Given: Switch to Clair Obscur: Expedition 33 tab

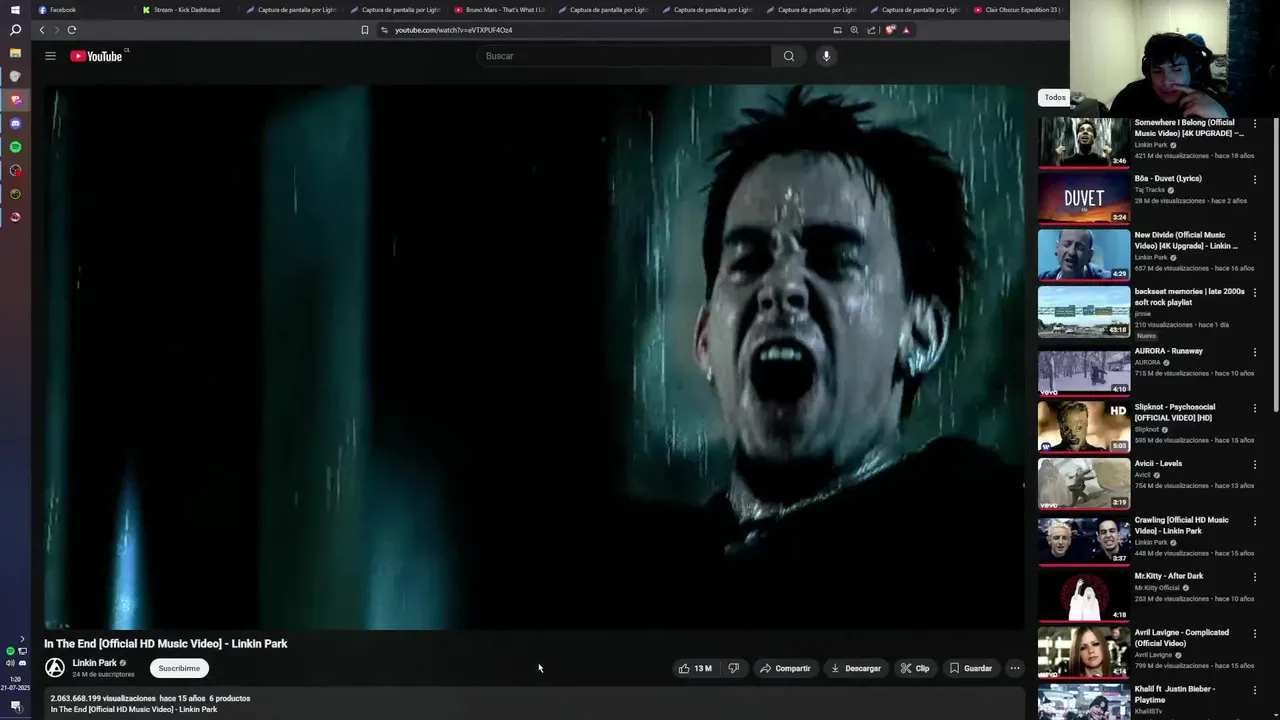Looking at the screenshot, I should 1018,10.
